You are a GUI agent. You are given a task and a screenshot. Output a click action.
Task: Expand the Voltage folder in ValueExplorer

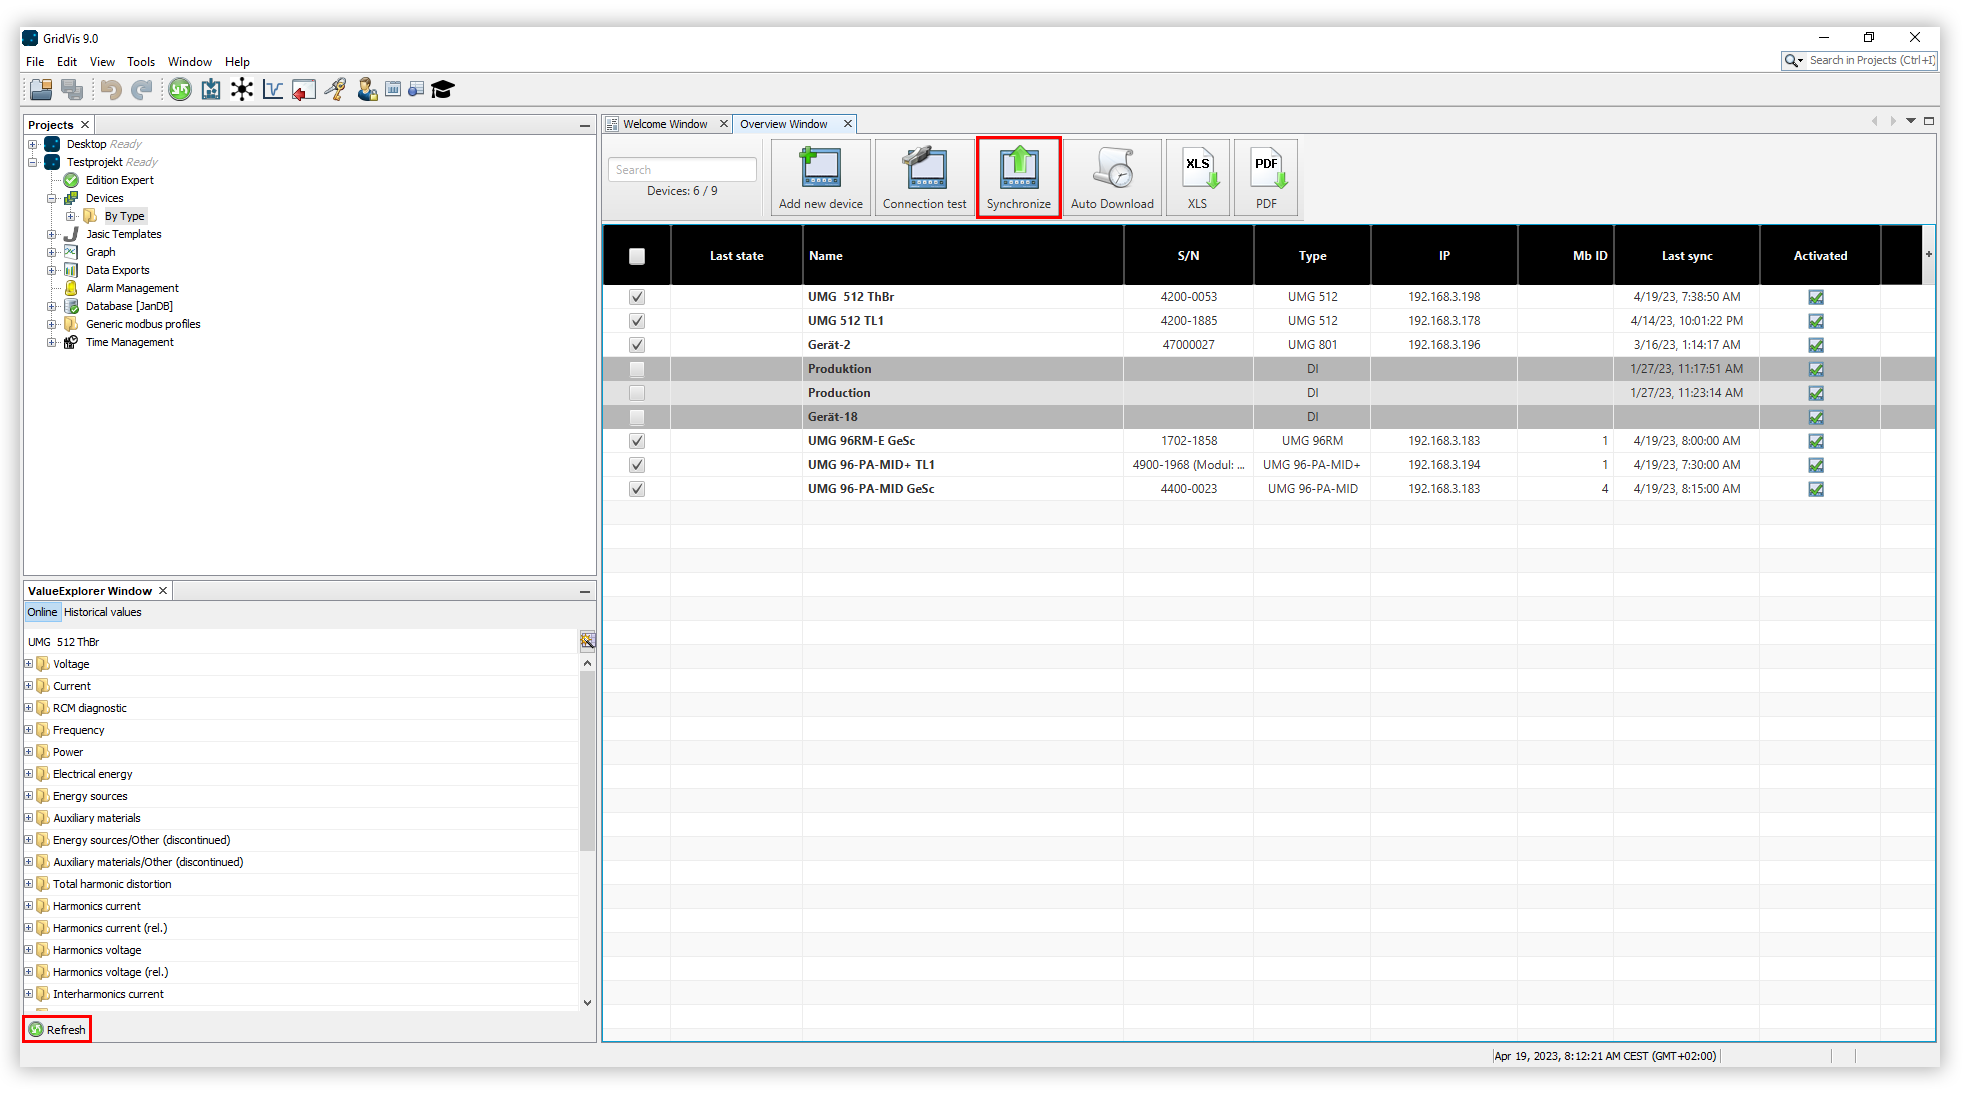[29, 664]
